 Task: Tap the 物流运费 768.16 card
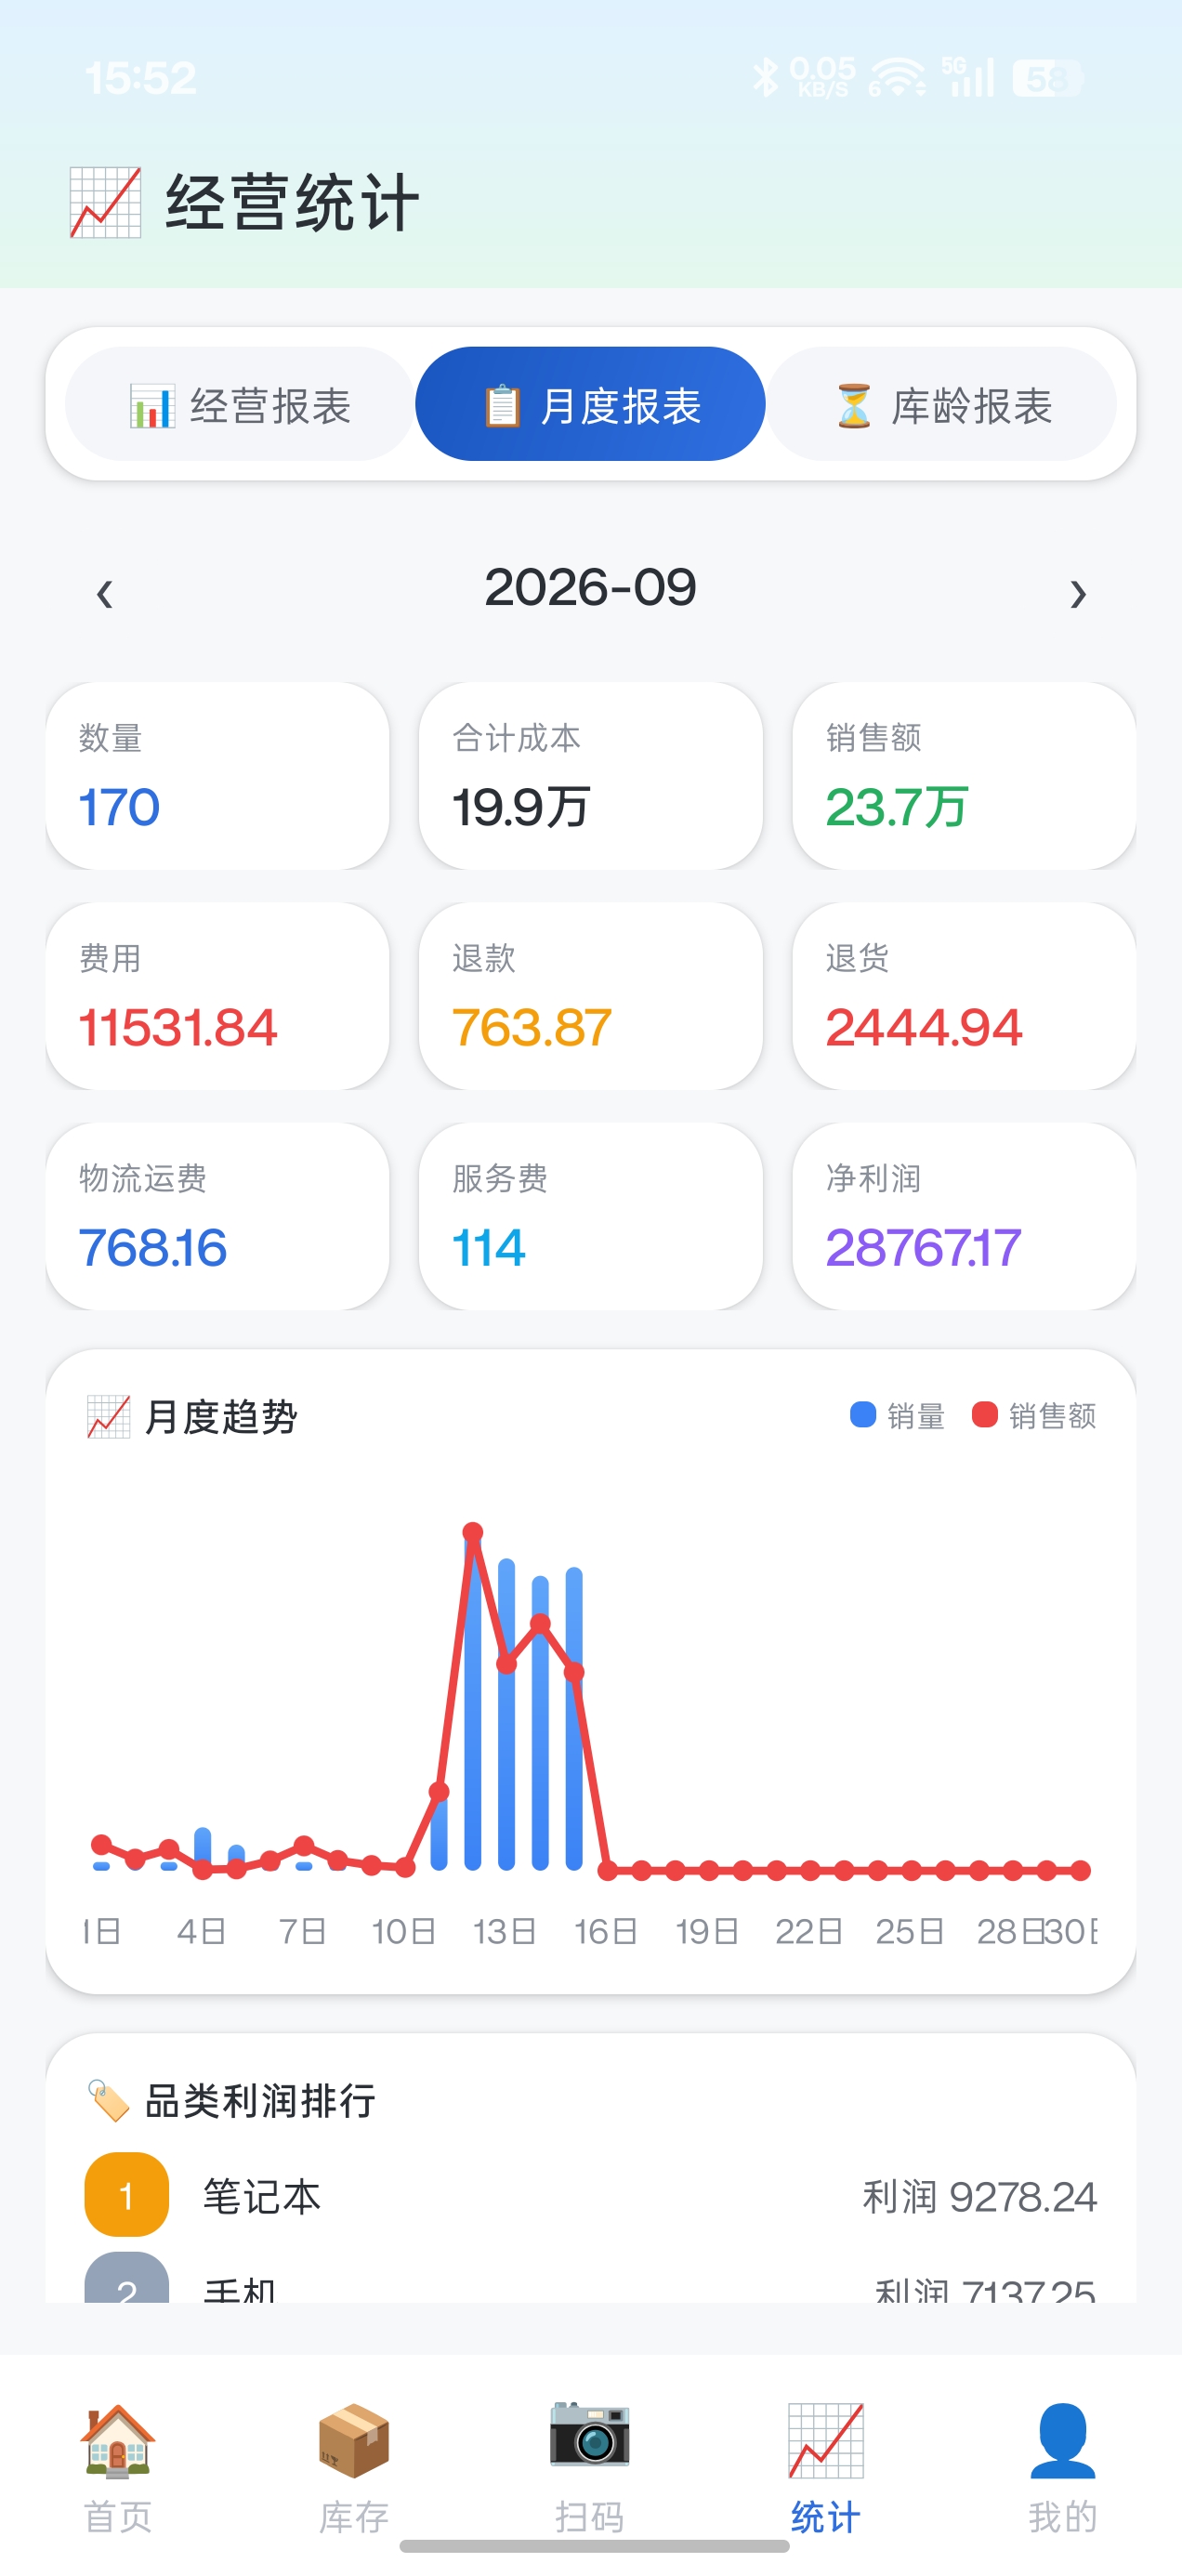click(x=217, y=1216)
